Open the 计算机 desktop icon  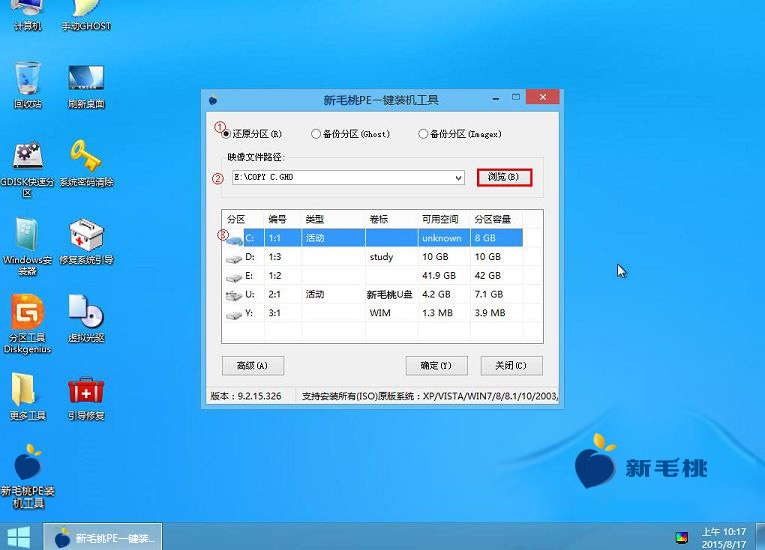click(x=27, y=15)
